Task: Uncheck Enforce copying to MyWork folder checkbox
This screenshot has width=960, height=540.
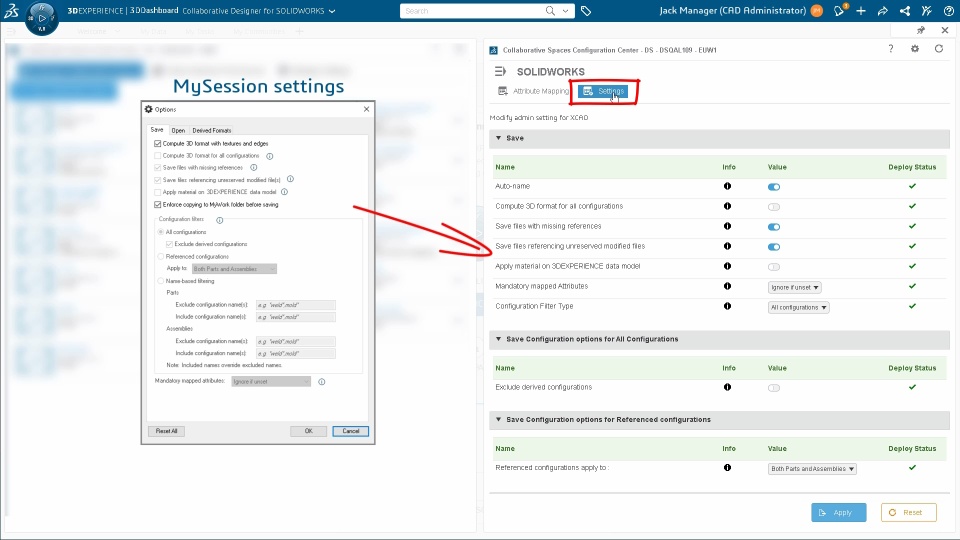Action: coord(158,204)
